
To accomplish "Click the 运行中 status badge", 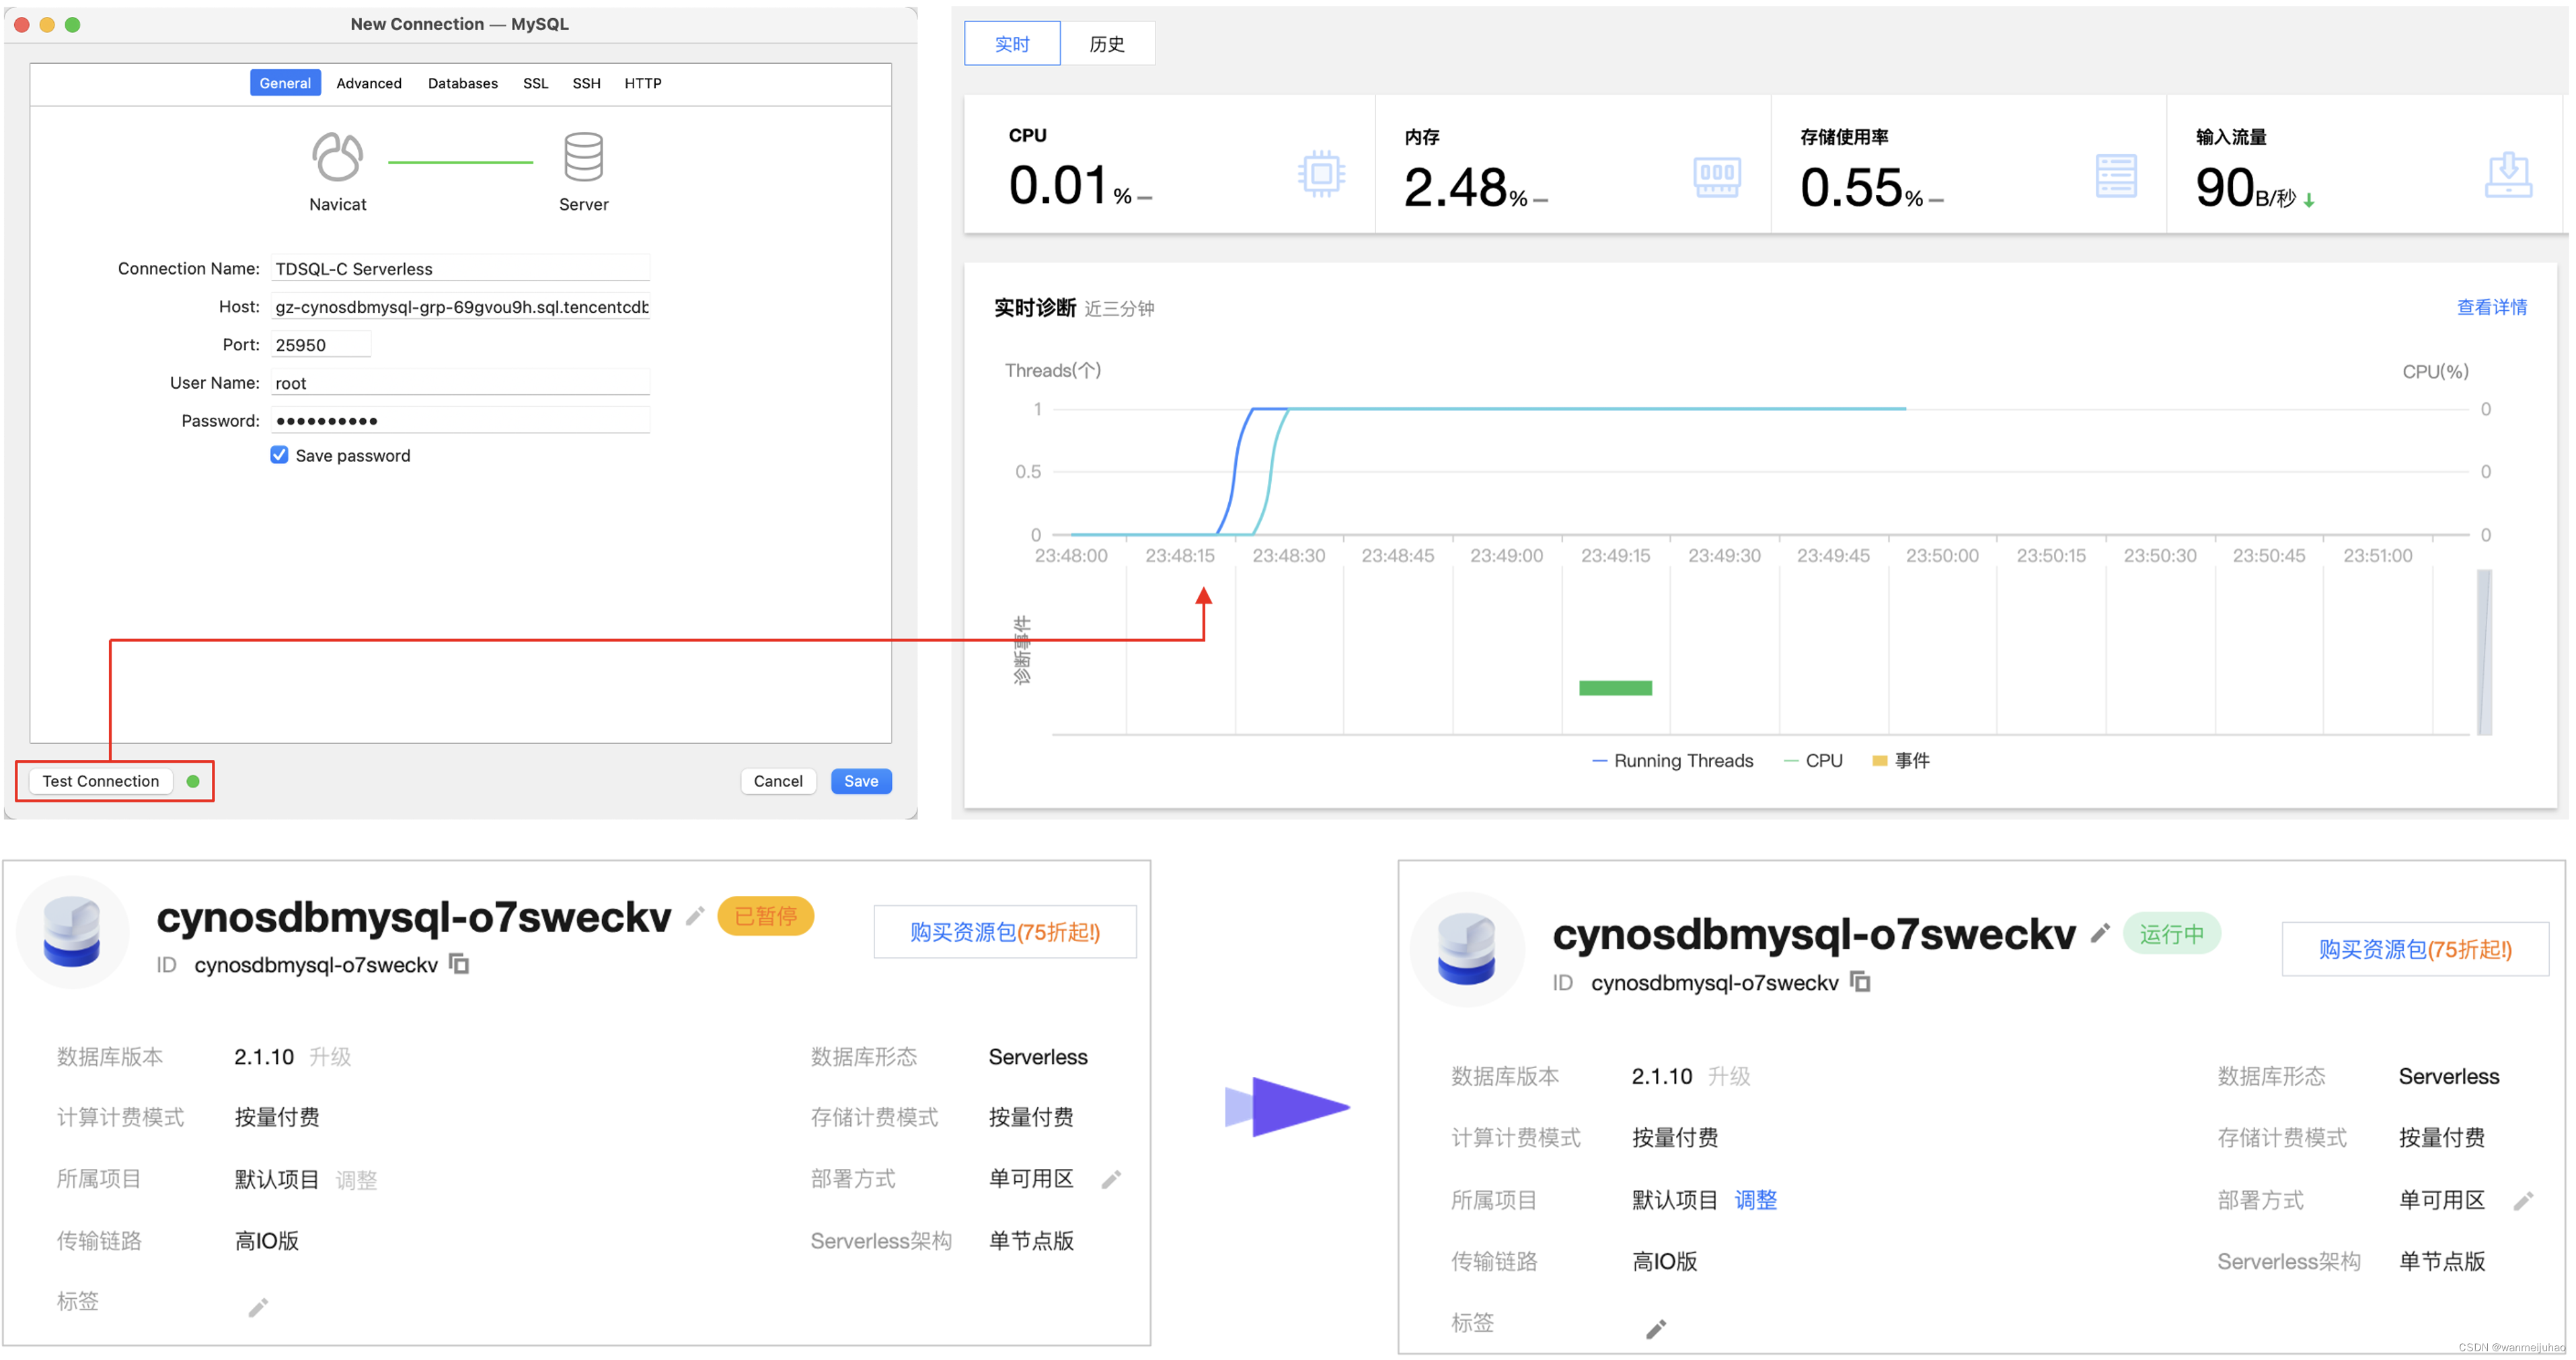I will click(2172, 933).
